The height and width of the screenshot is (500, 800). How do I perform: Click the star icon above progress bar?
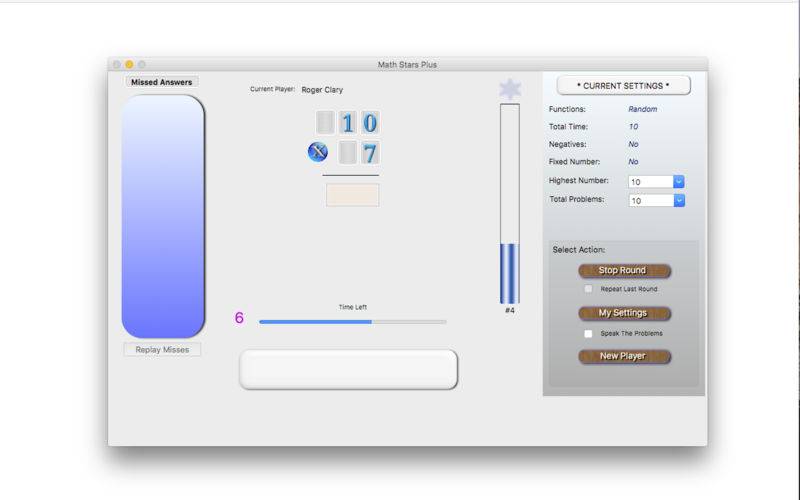(510, 89)
